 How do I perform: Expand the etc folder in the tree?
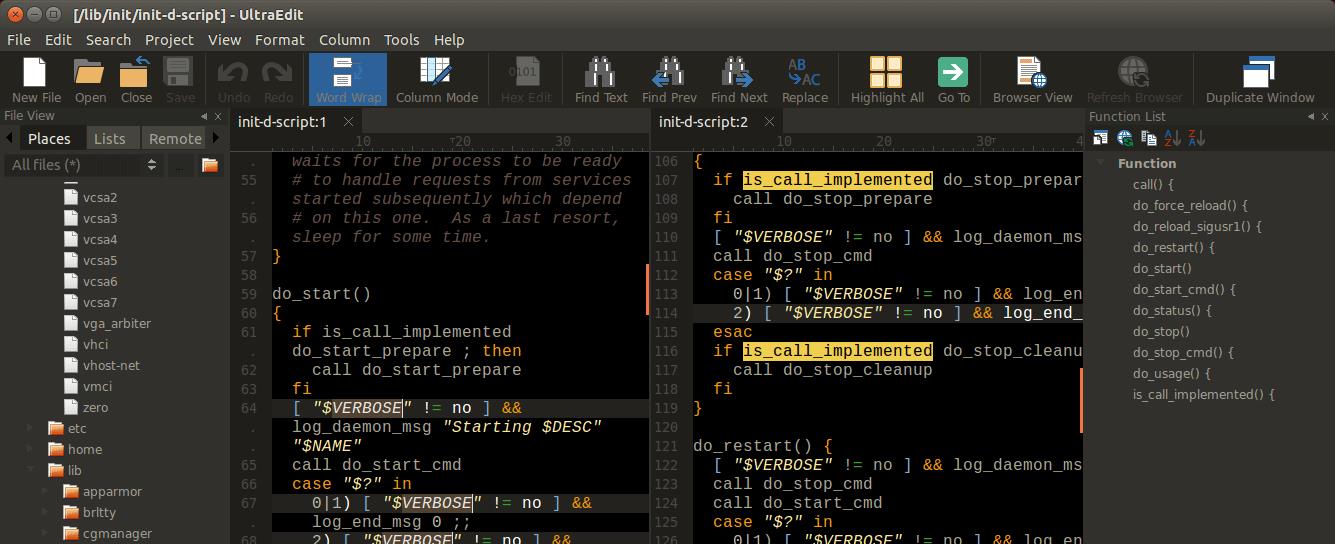[30, 428]
